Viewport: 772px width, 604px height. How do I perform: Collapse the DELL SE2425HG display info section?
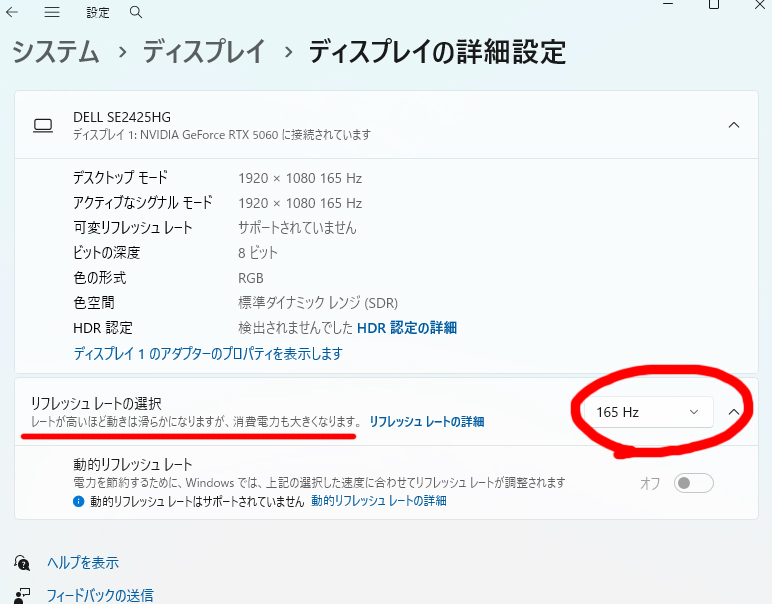point(734,125)
